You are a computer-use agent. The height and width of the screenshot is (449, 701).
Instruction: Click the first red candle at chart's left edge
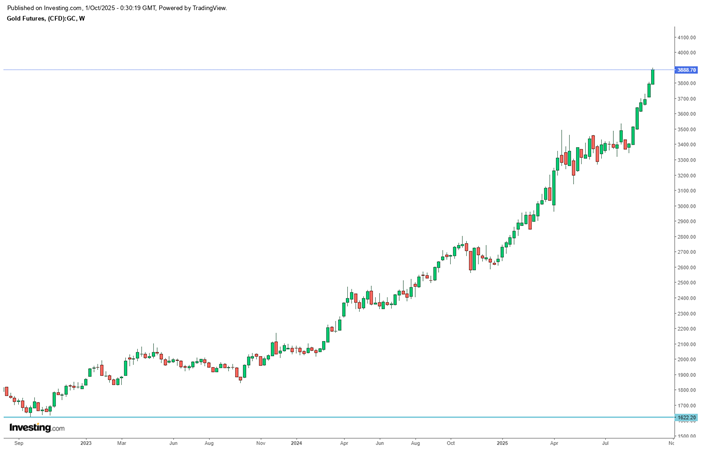(6, 392)
